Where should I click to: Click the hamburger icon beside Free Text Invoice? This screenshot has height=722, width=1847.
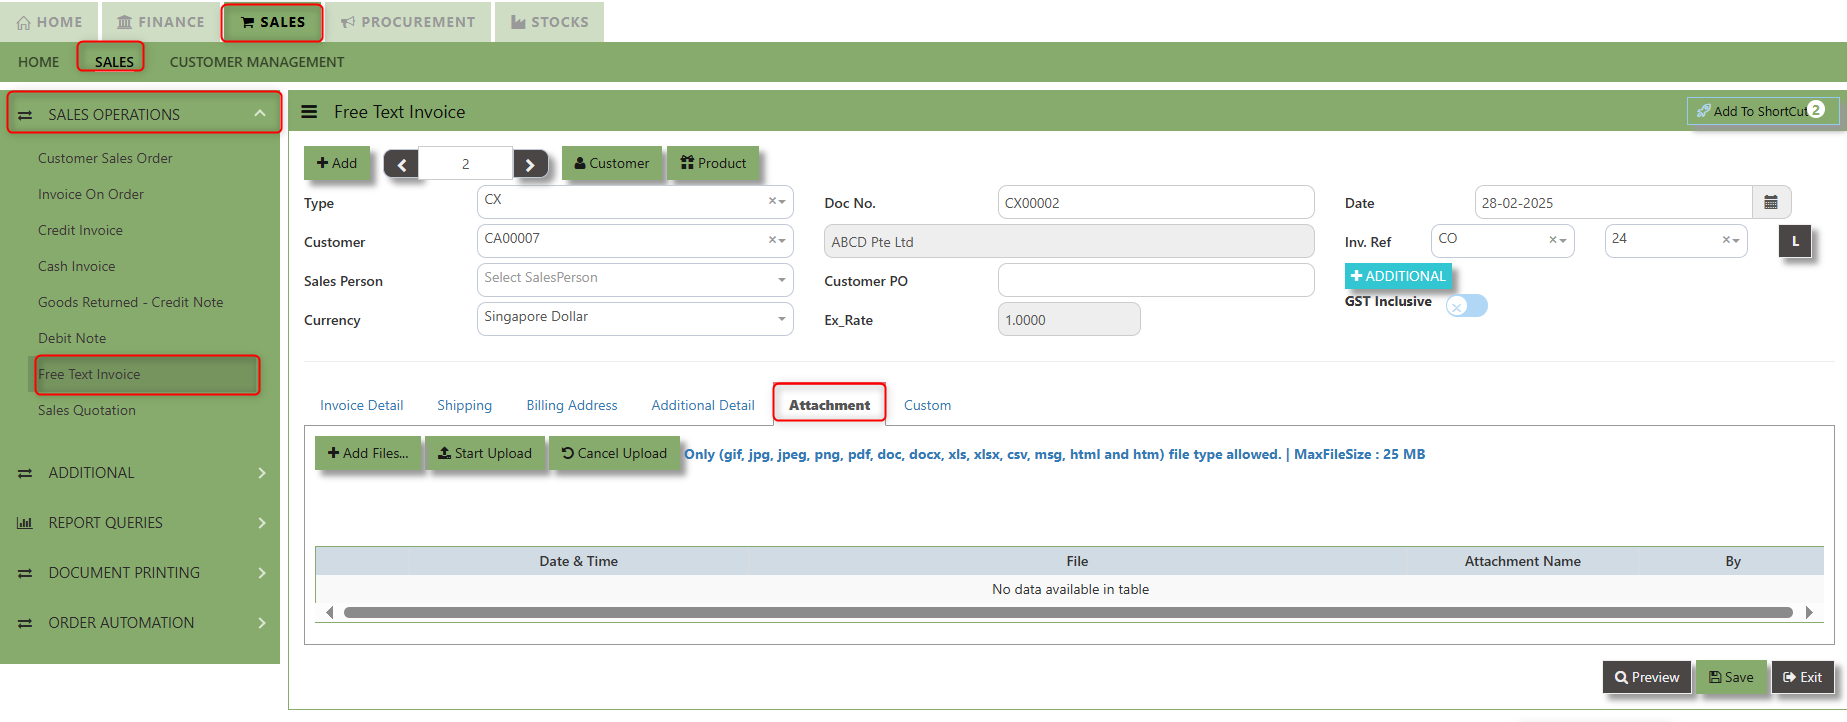point(309,112)
